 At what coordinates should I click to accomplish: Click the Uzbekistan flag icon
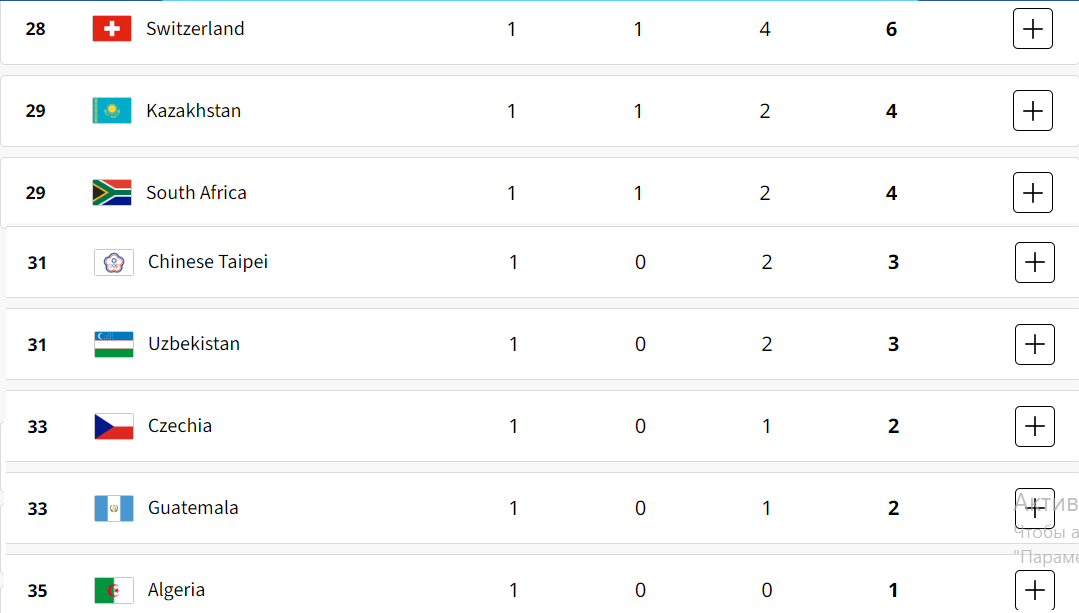pos(114,344)
